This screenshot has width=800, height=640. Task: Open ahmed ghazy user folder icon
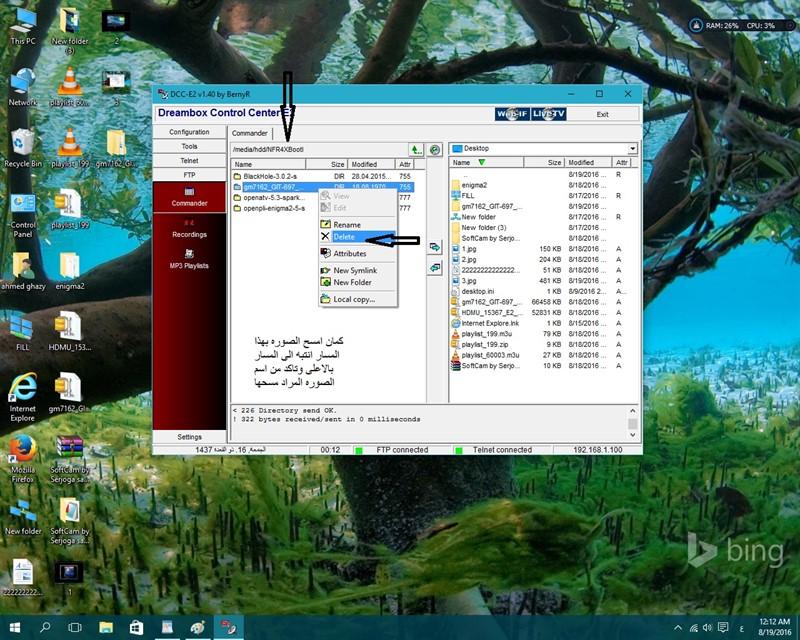22,270
